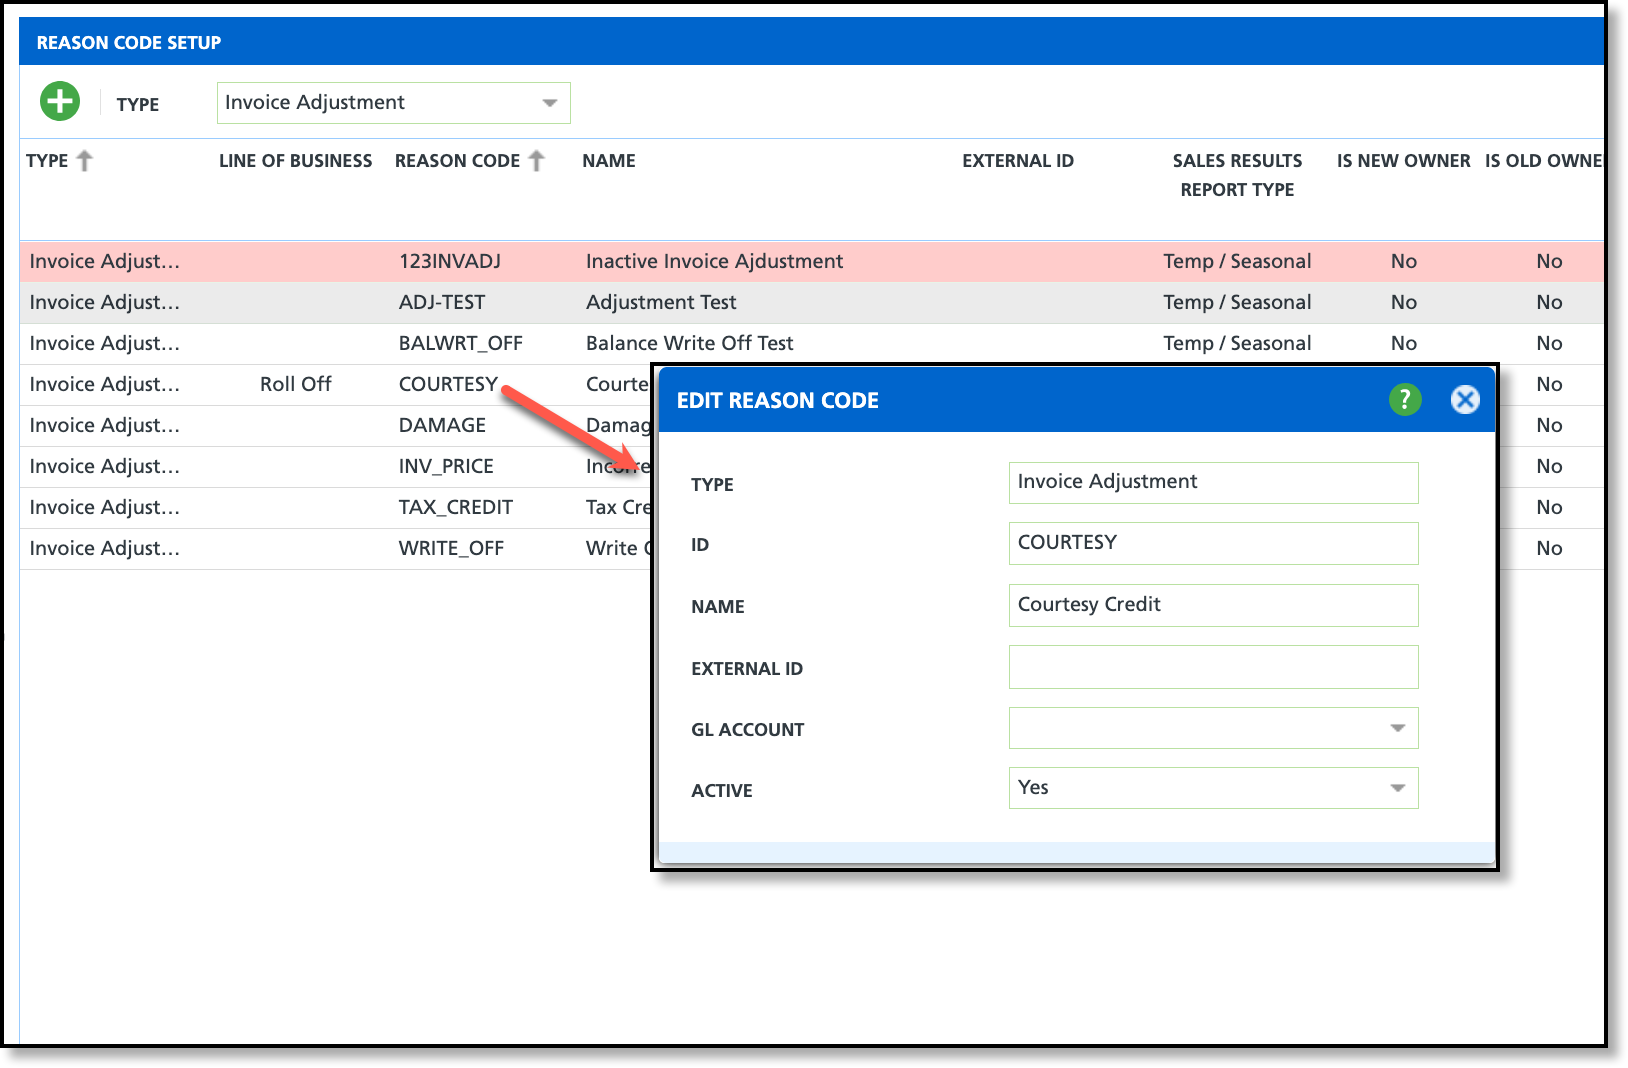The width and height of the screenshot is (1628, 1068).
Task: Click the Invoice Adjust… type cell in ADJ-TEST row
Action: (105, 302)
